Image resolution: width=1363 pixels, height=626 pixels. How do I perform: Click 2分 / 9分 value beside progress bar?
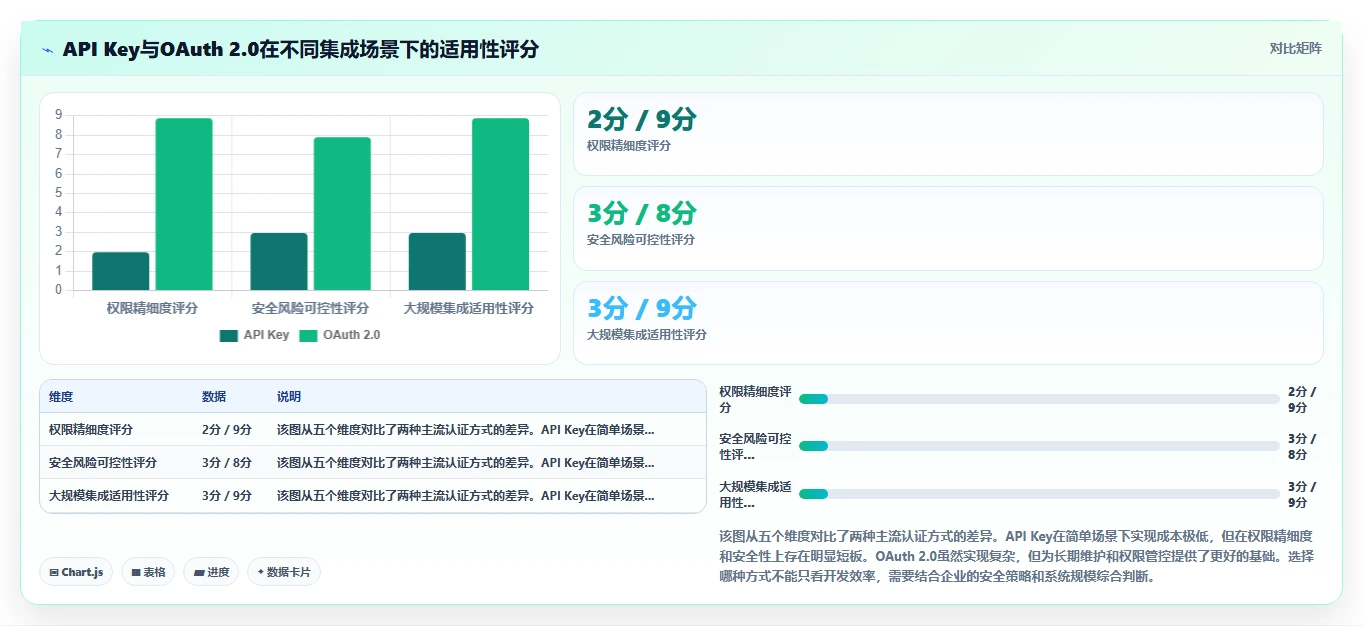click(x=1302, y=399)
